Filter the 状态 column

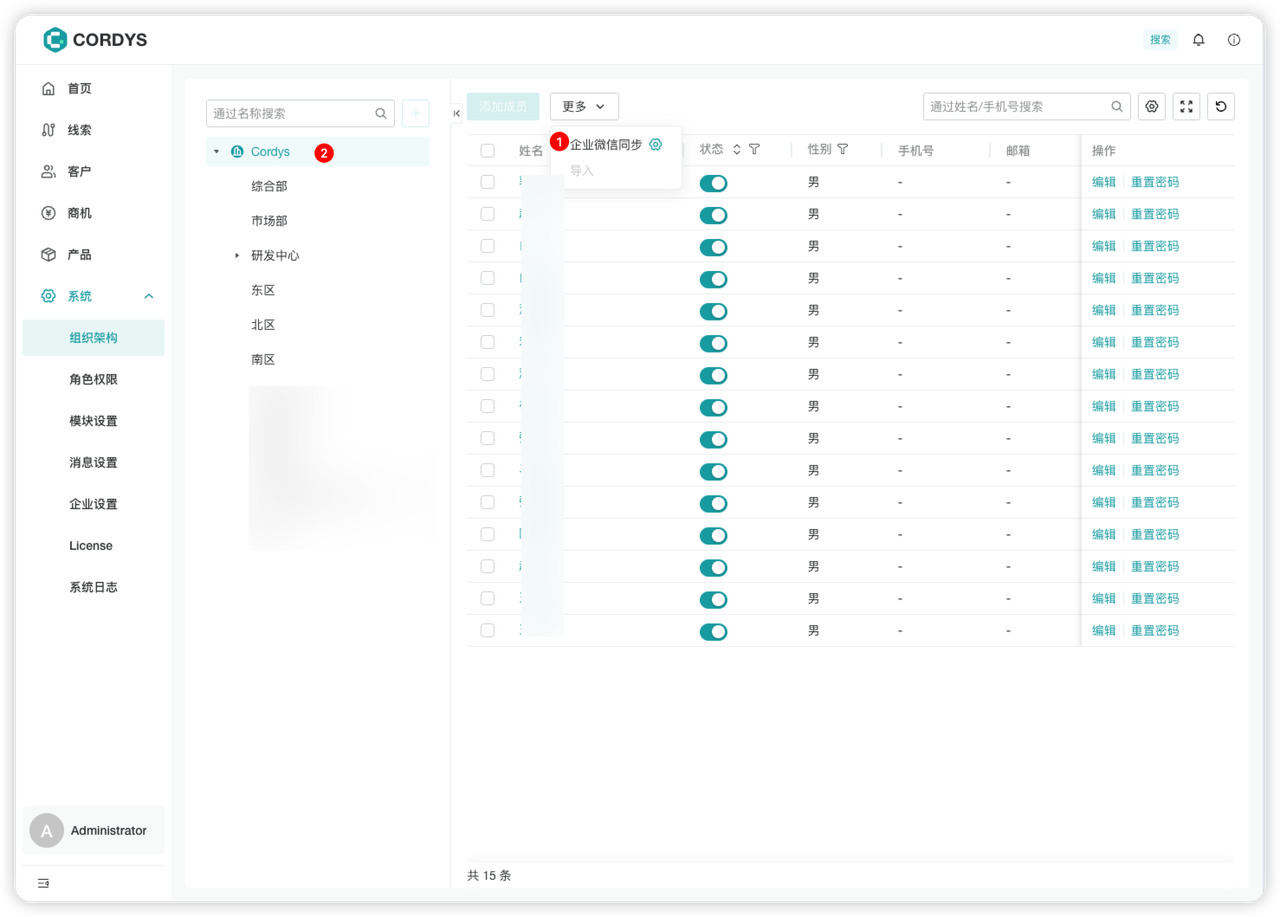[x=755, y=149]
